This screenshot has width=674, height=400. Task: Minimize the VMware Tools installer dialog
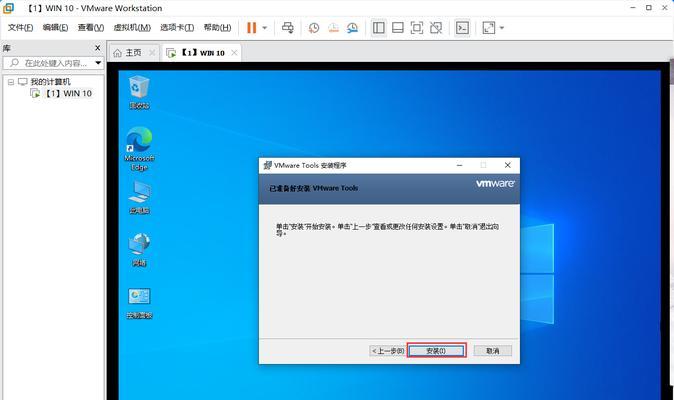pyautogui.click(x=460, y=165)
